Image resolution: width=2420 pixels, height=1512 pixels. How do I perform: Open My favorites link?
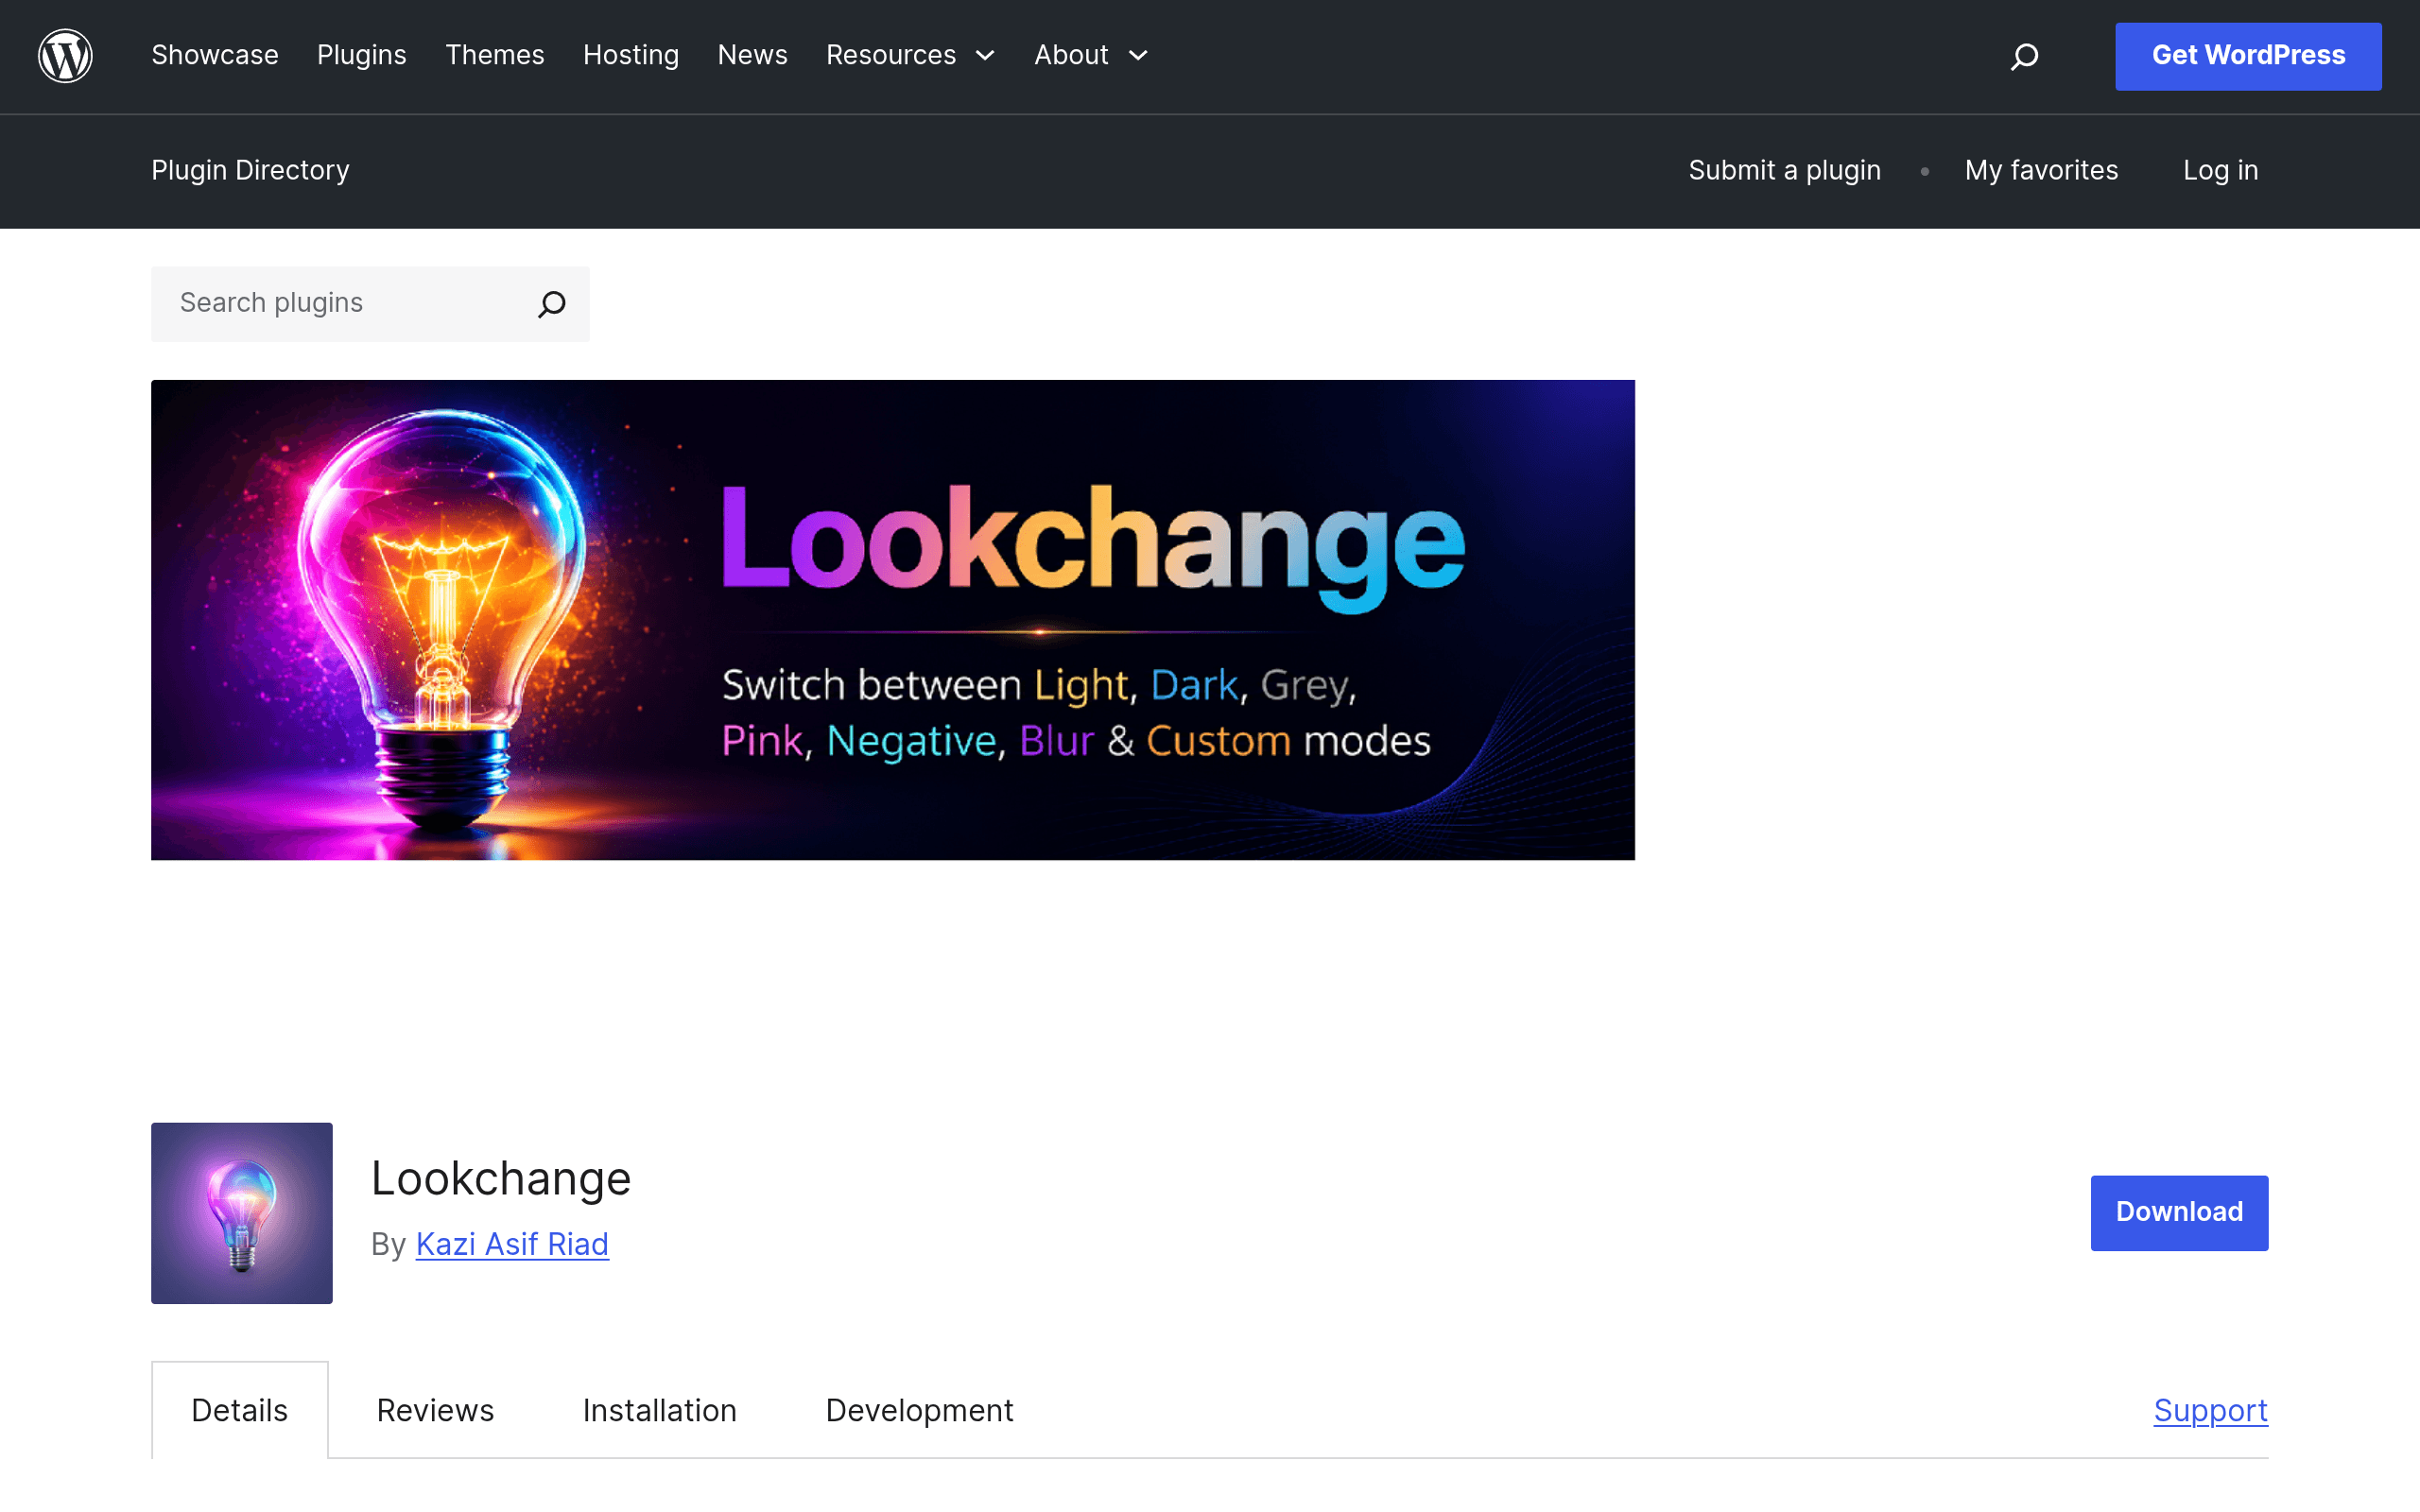[2041, 171]
